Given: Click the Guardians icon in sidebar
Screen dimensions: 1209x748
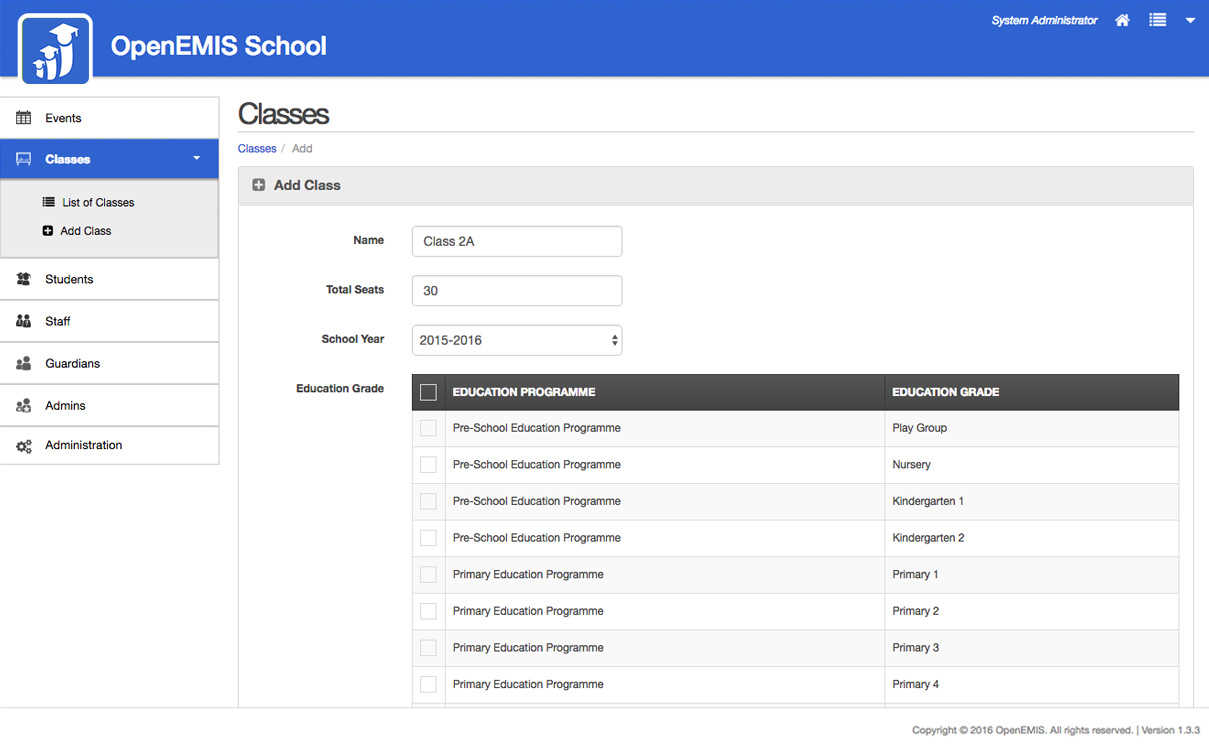Looking at the screenshot, I should [24, 363].
